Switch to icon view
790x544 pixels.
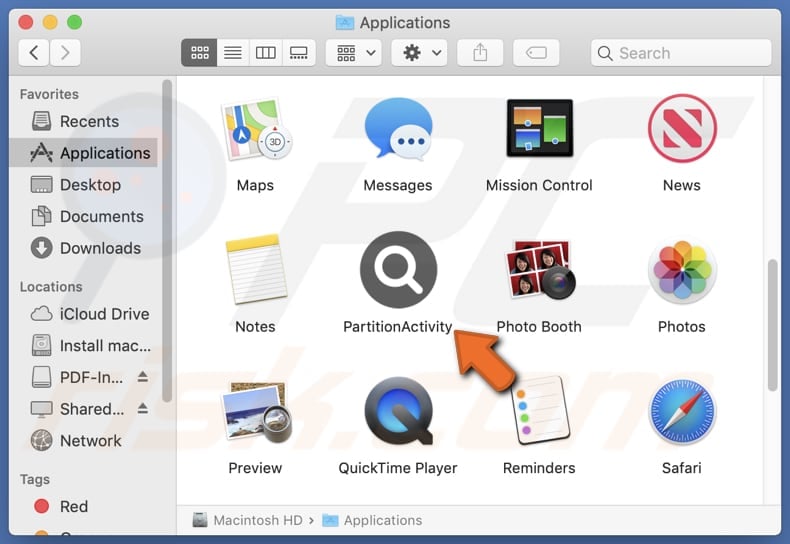point(200,52)
